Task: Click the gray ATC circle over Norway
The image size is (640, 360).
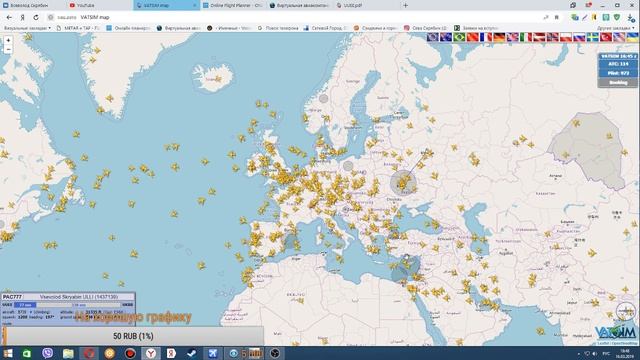Action: tap(323, 98)
